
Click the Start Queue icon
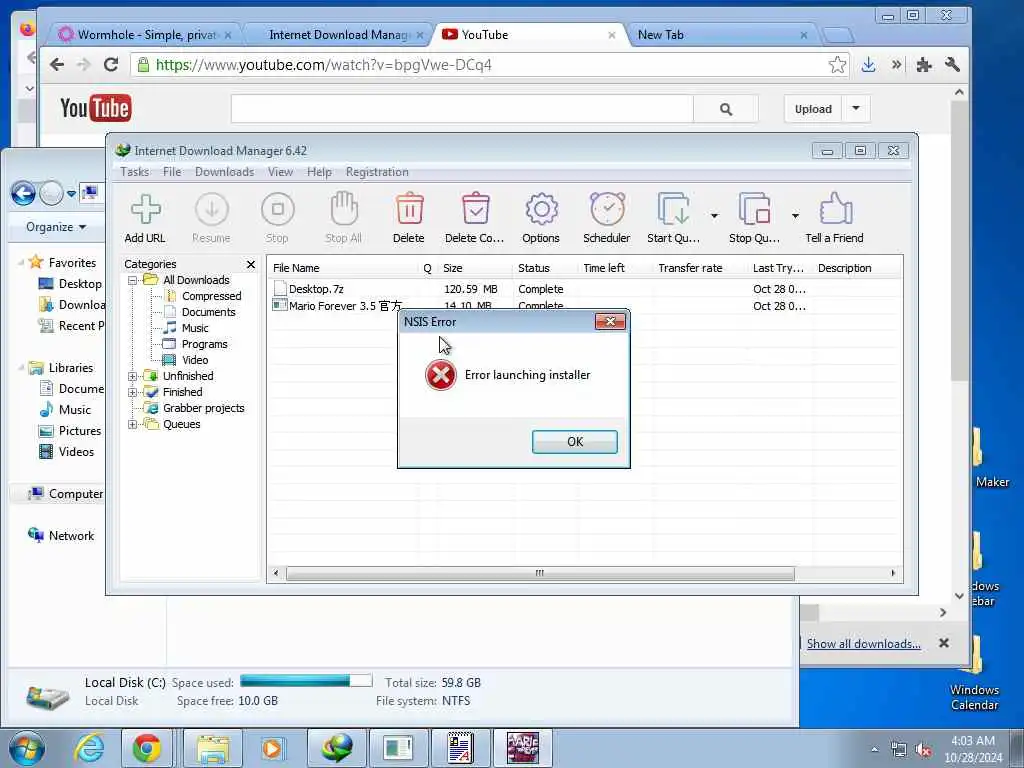[x=673, y=209]
